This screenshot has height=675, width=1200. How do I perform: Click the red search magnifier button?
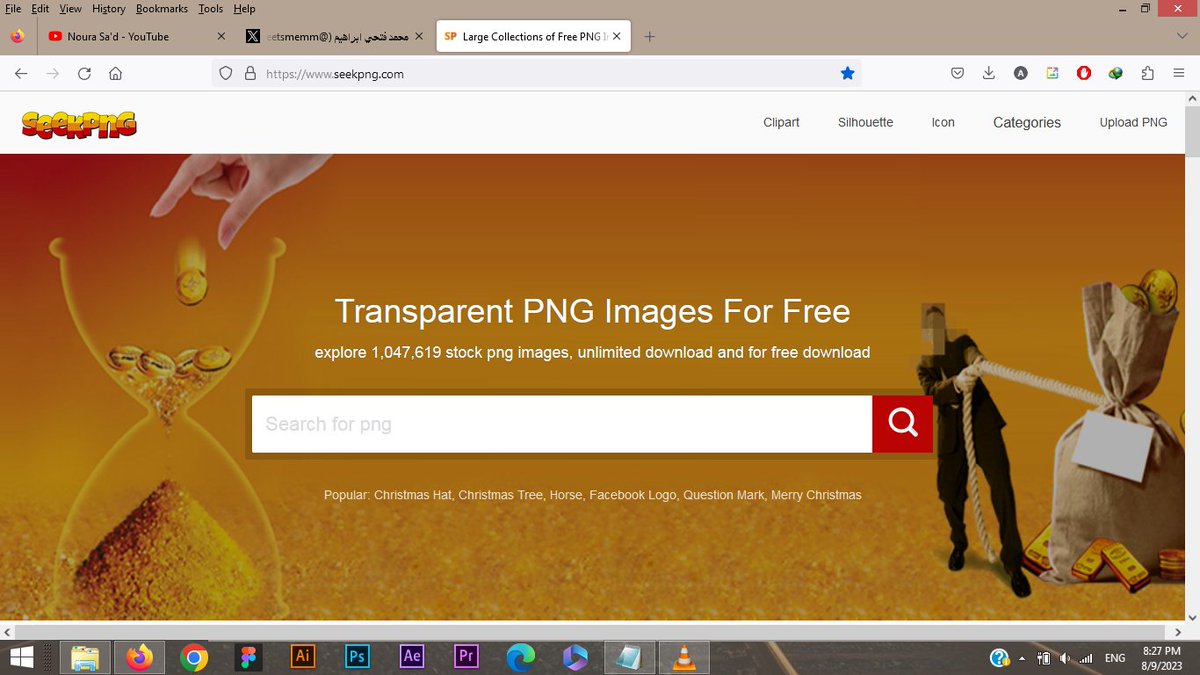[x=902, y=424]
